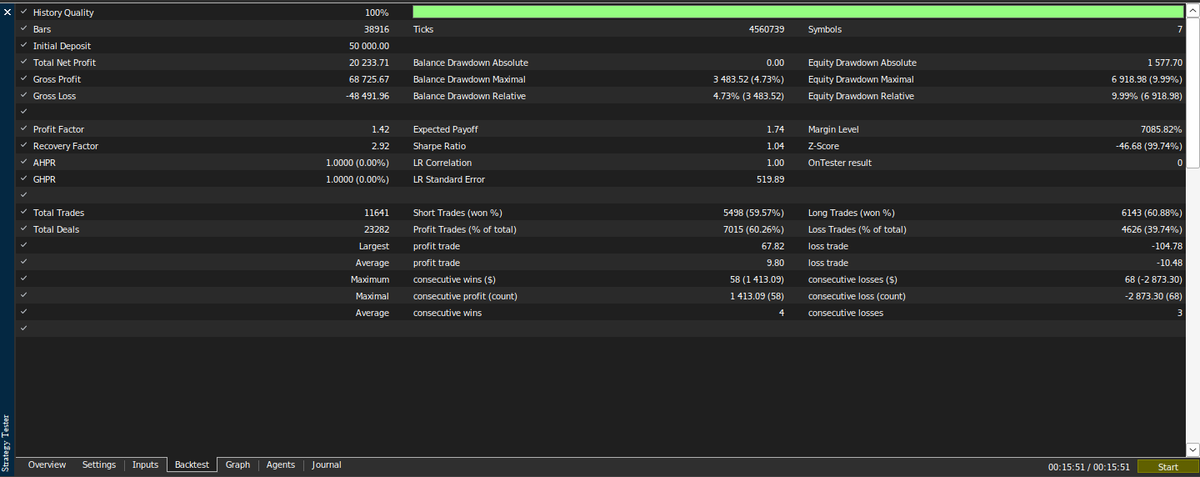Click the Total Net Profit value 20 233.71

(369, 63)
